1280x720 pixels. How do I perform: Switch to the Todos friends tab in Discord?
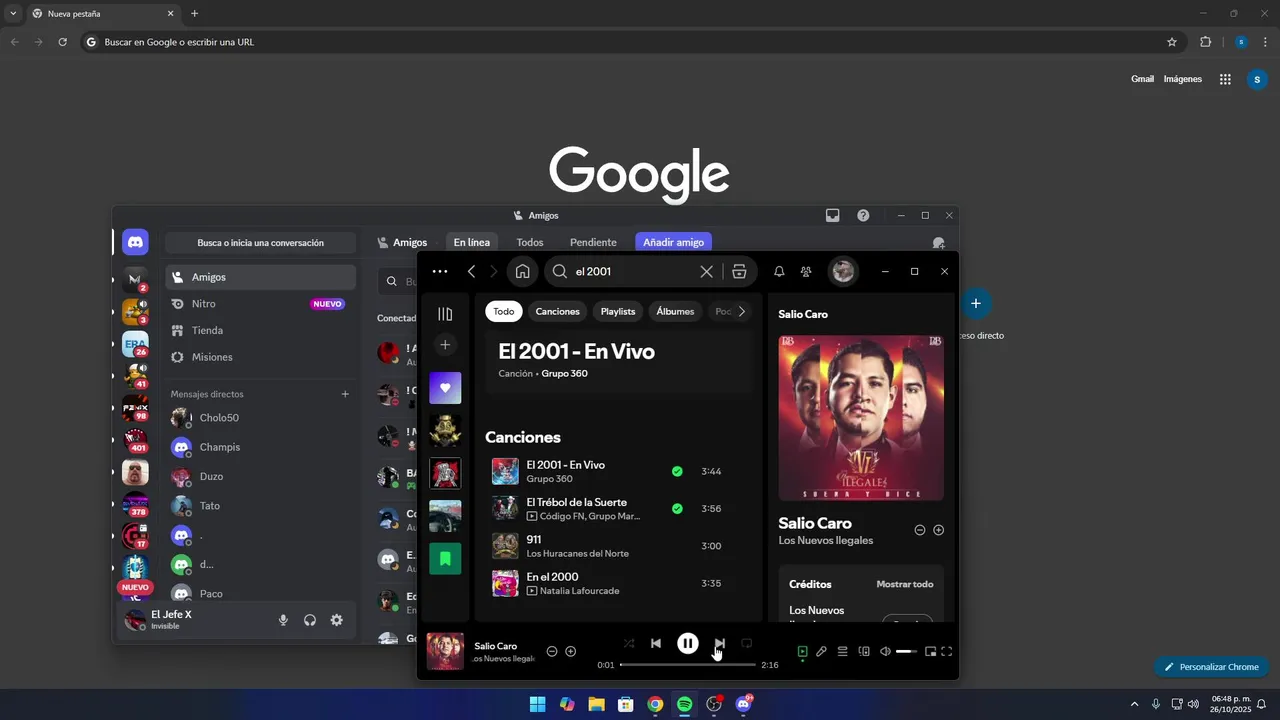[530, 242]
